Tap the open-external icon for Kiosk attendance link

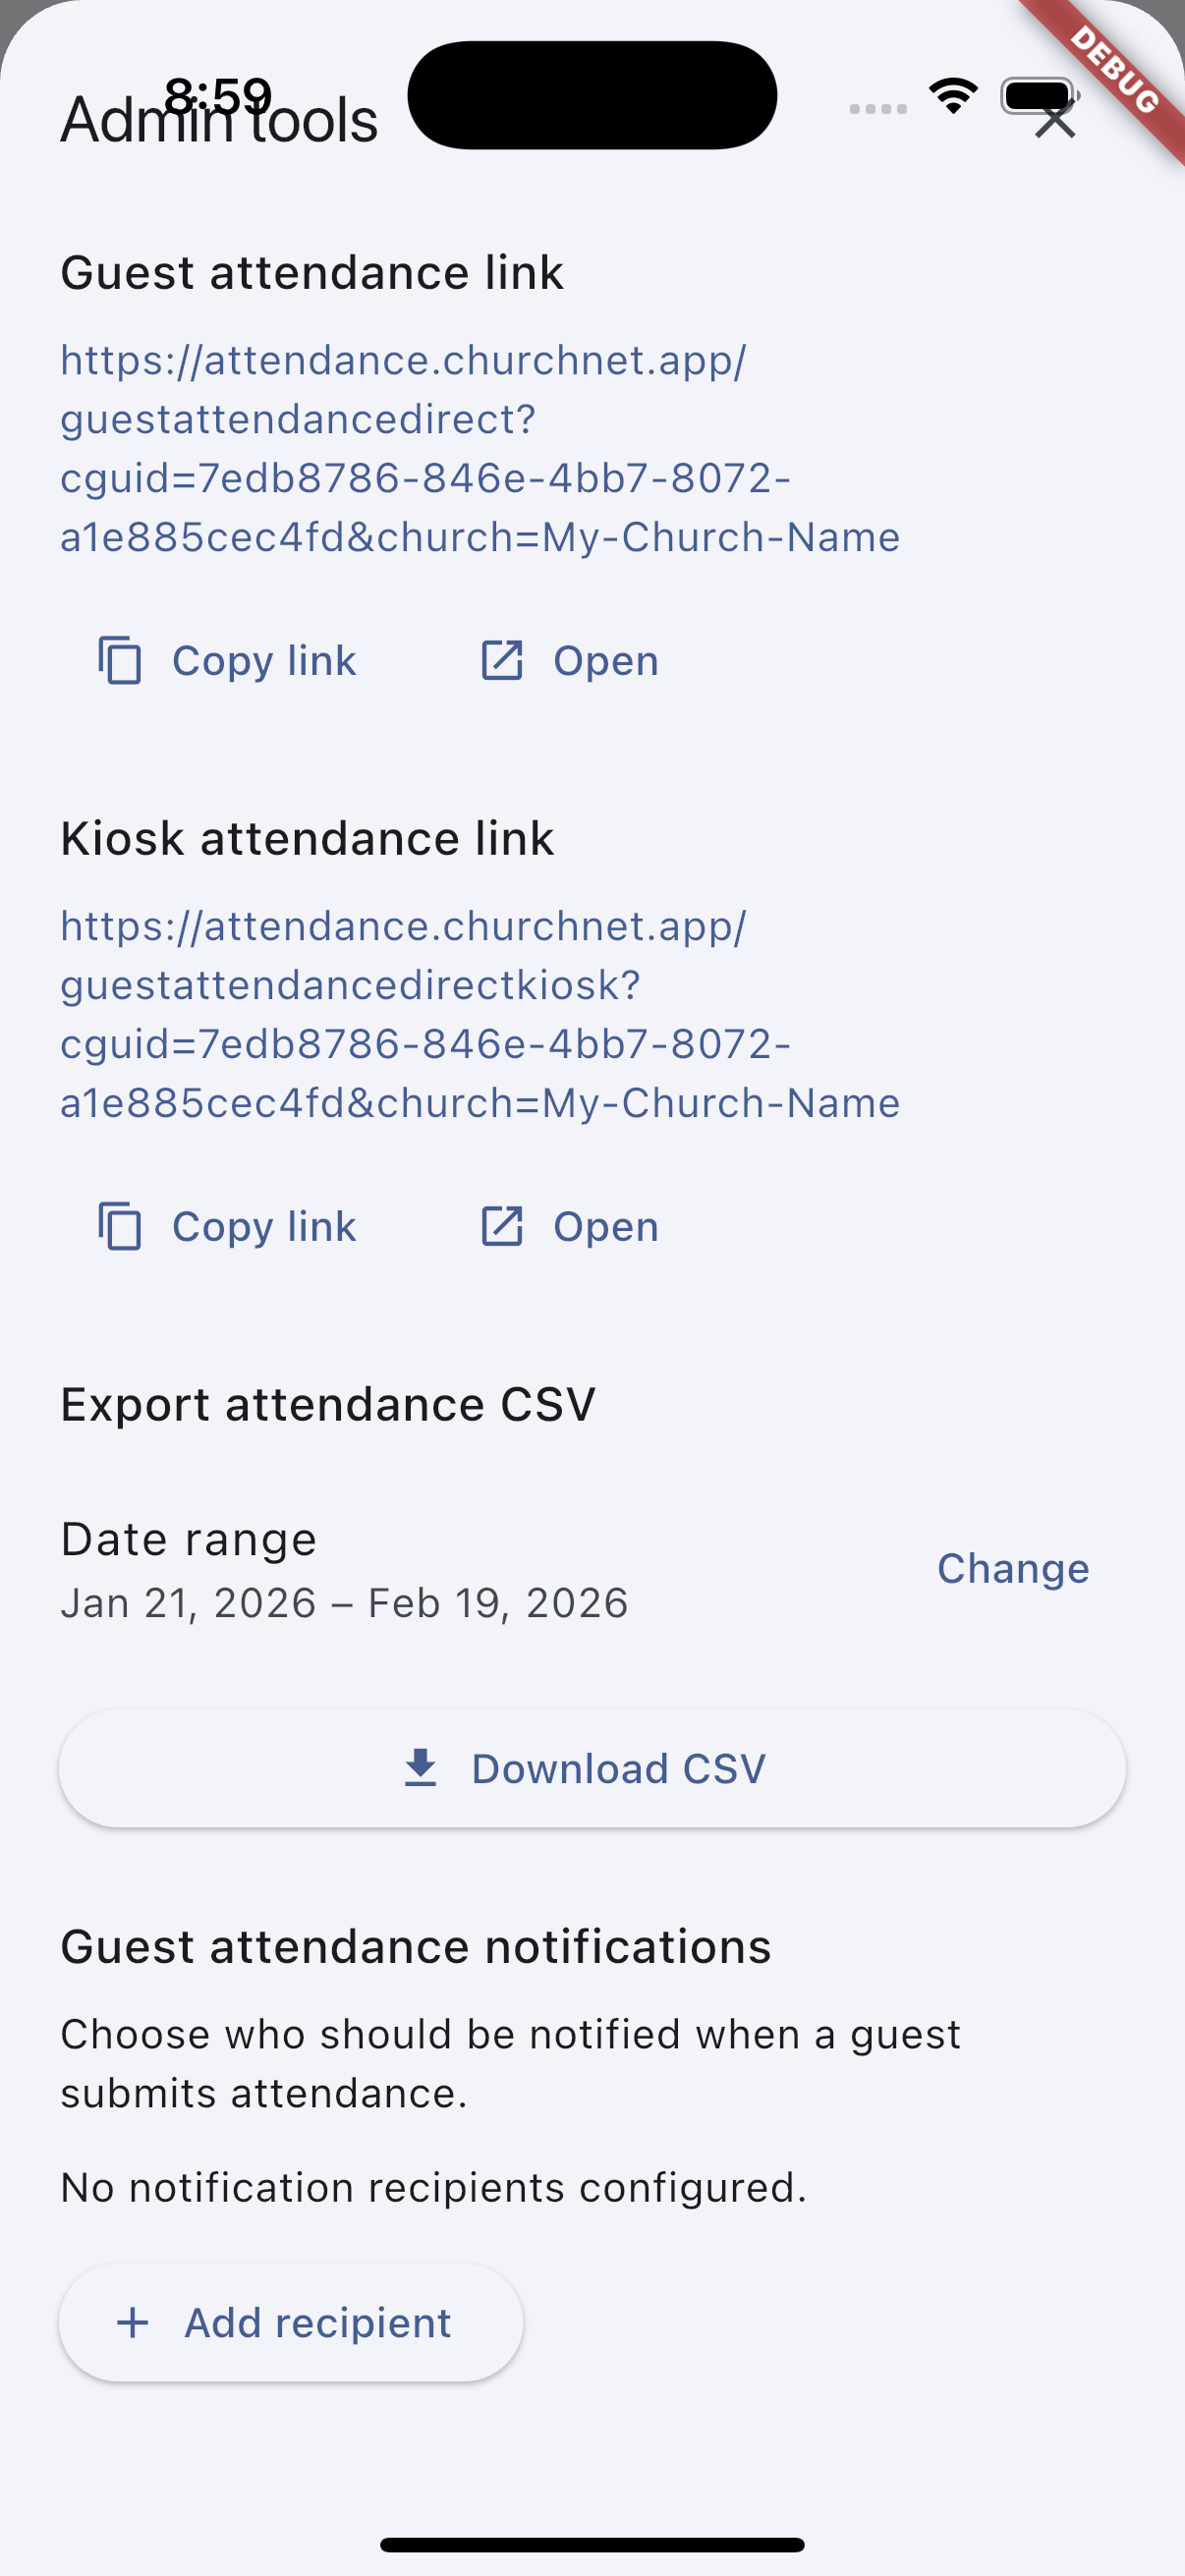pyautogui.click(x=502, y=1226)
